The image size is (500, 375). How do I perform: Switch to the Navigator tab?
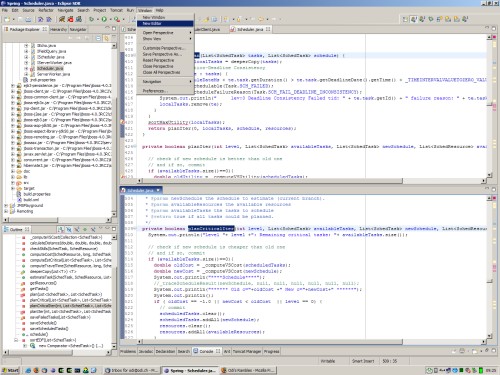(x=78, y=29)
